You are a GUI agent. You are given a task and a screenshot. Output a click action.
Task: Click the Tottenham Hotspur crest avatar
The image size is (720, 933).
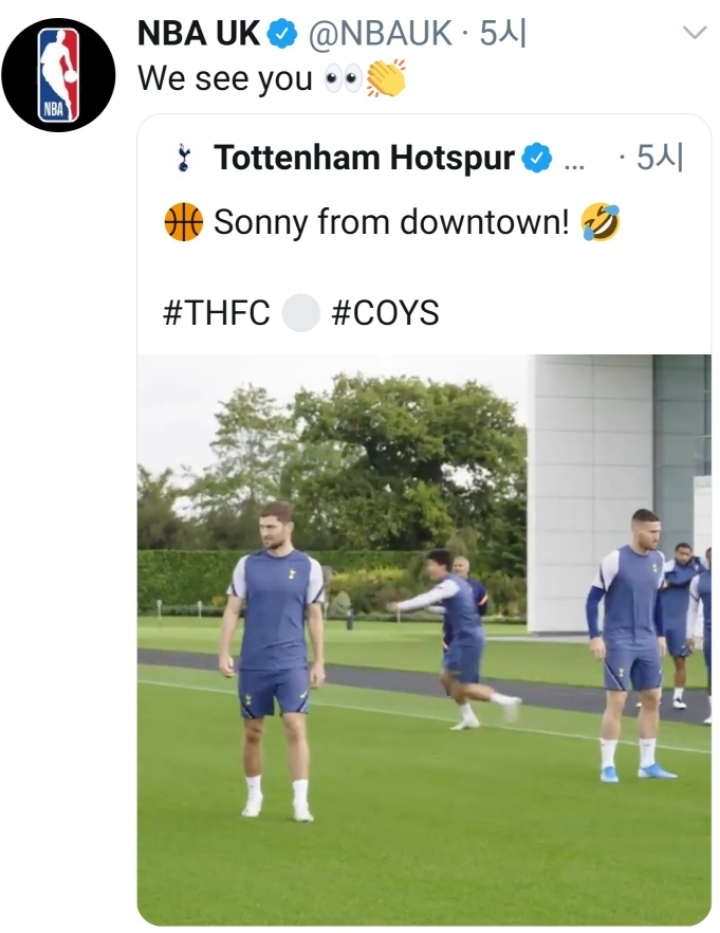tap(182, 158)
